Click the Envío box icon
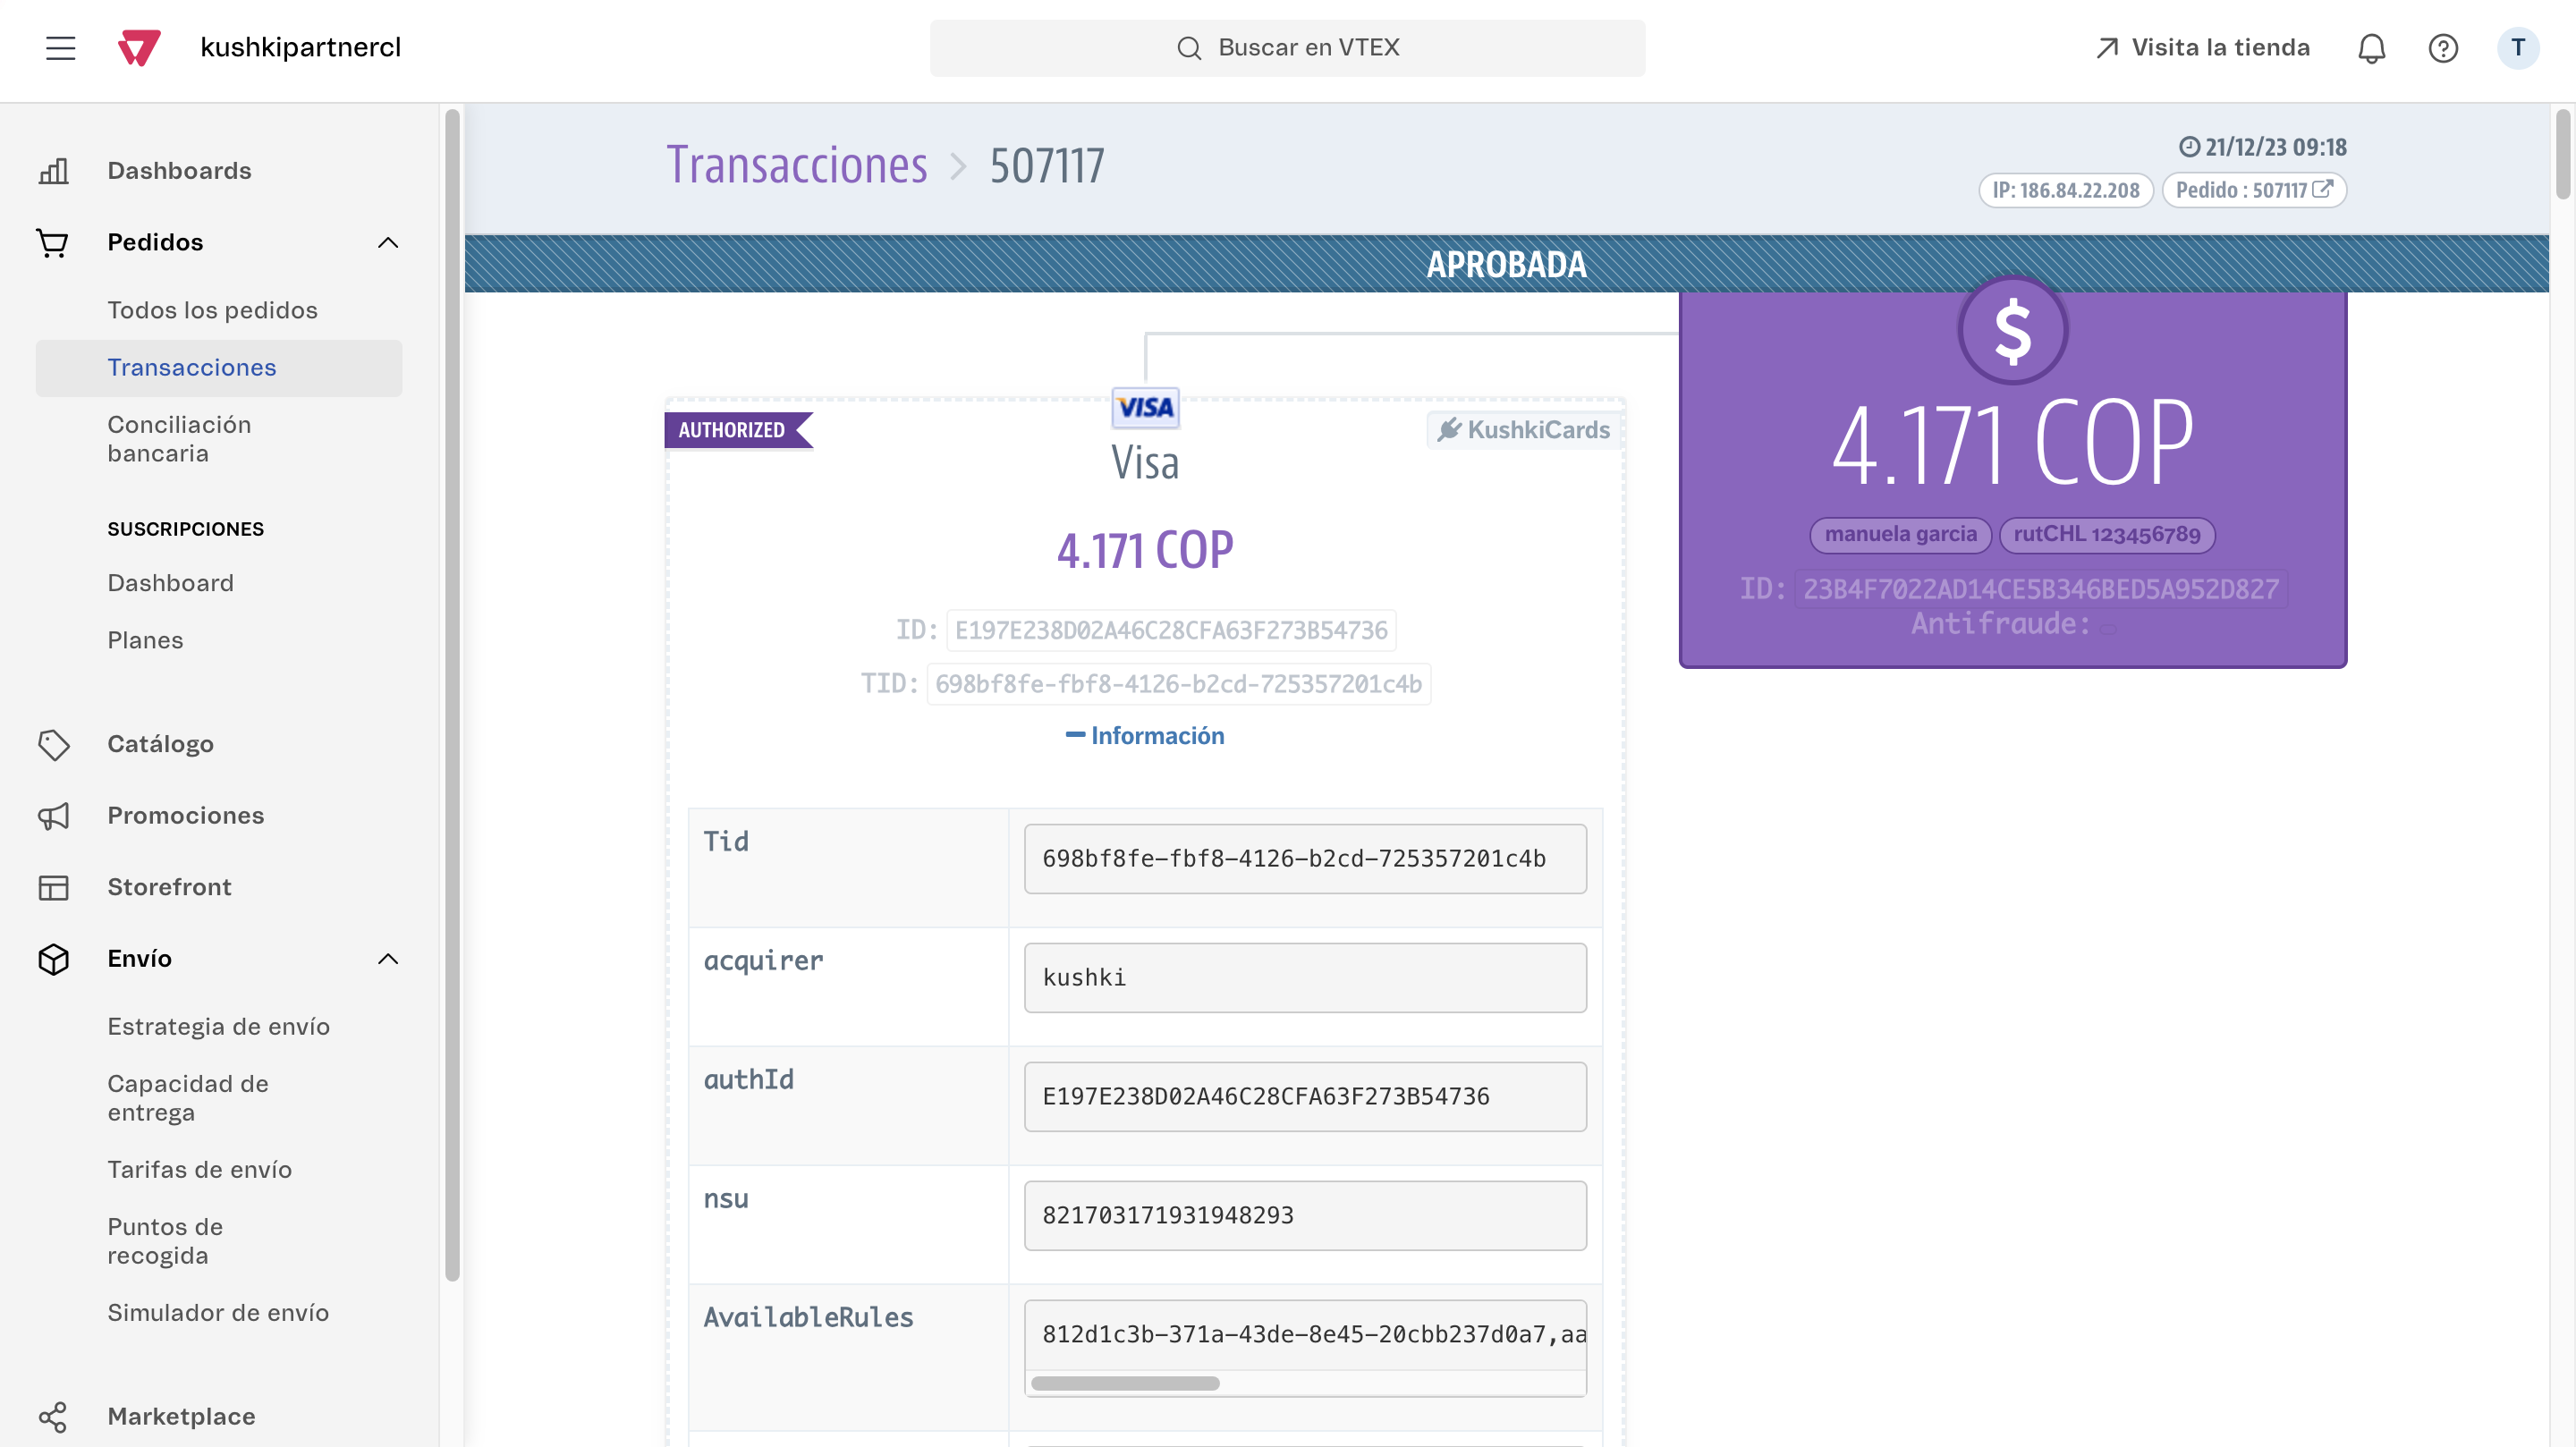 click(x=53, y=959)
